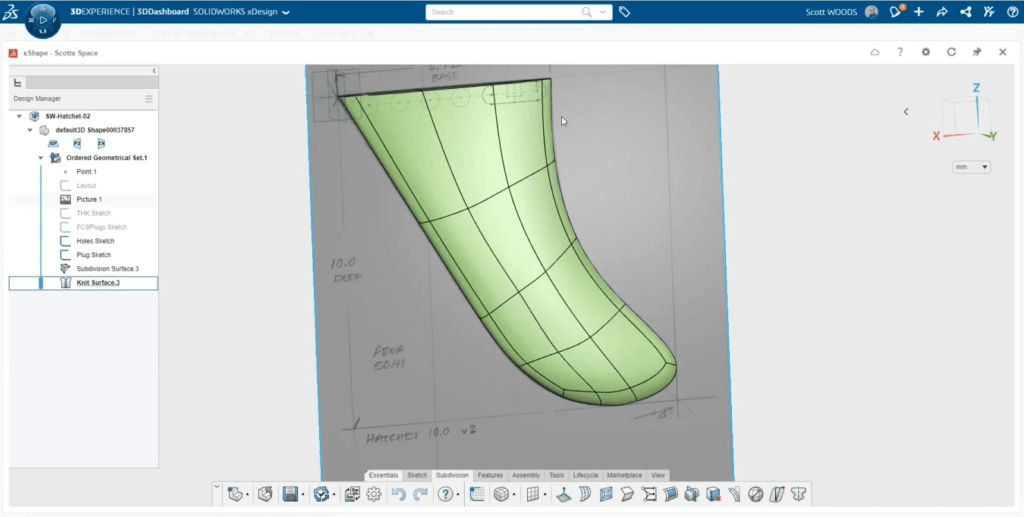Click the Undo arrow in bottom toolbar
The height and width of the screenshot is (517, 1024).
(399, 494)
